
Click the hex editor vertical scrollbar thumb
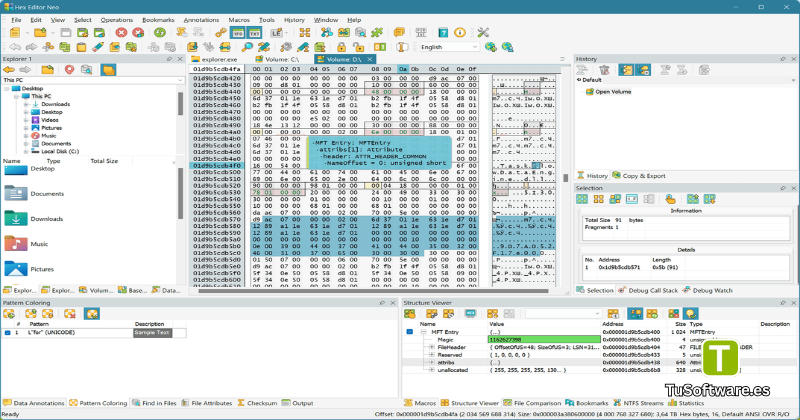[x=565, y=178]
